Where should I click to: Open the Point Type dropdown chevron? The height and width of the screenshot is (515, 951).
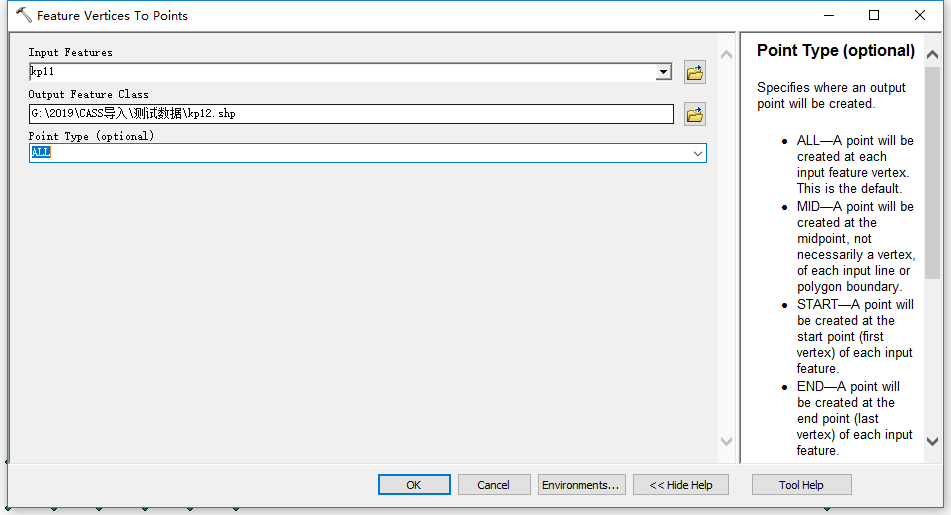coord(697,153)
